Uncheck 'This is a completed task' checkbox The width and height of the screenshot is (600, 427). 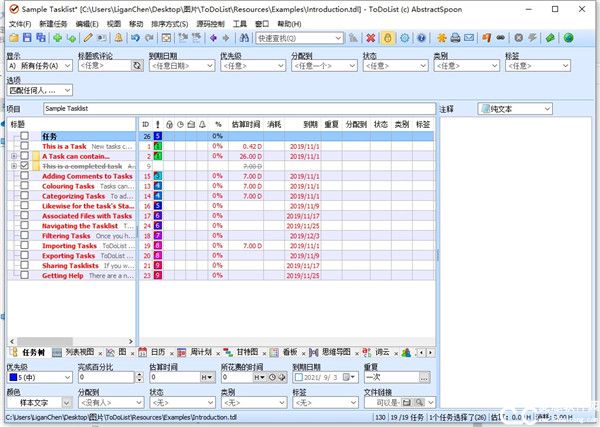(25, 166)
